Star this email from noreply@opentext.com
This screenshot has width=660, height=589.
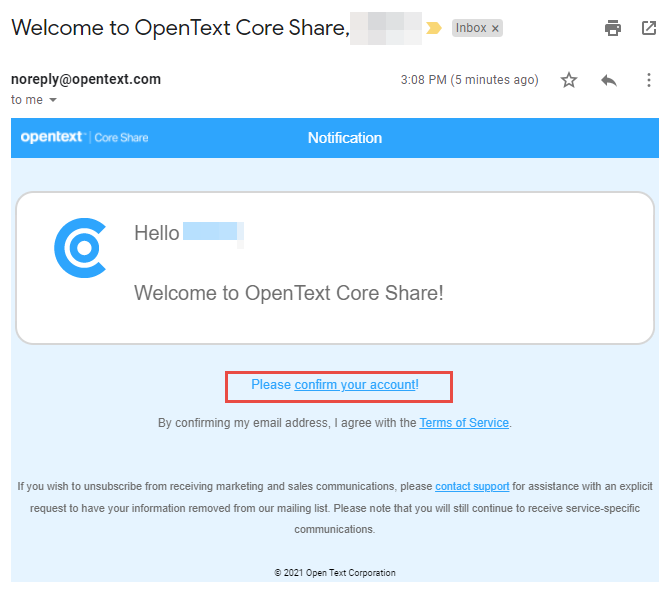coord(569,80)
